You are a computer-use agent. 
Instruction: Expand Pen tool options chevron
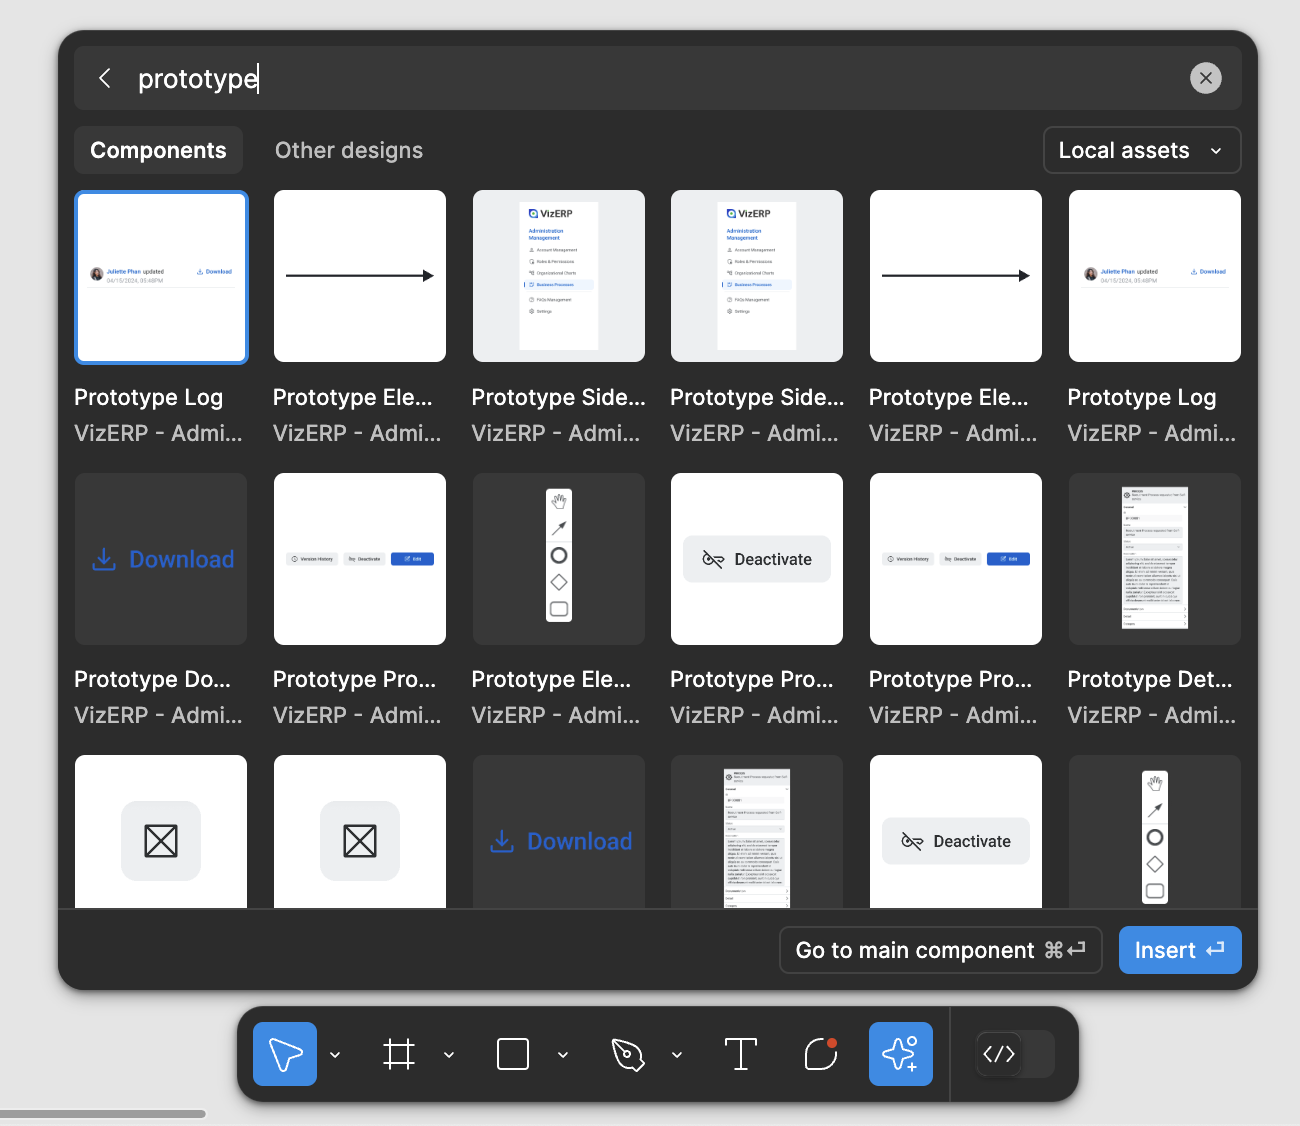tap(677, 1054)
